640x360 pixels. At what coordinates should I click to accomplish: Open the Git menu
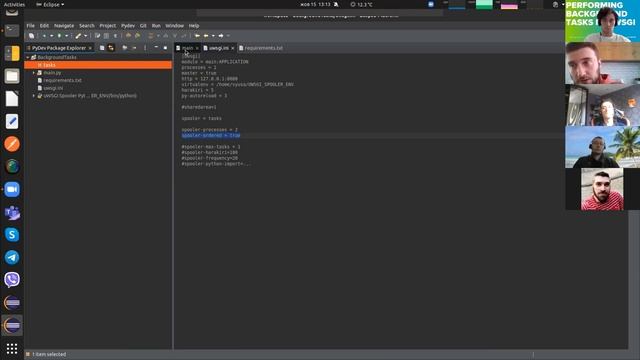[x=143, y=26]
